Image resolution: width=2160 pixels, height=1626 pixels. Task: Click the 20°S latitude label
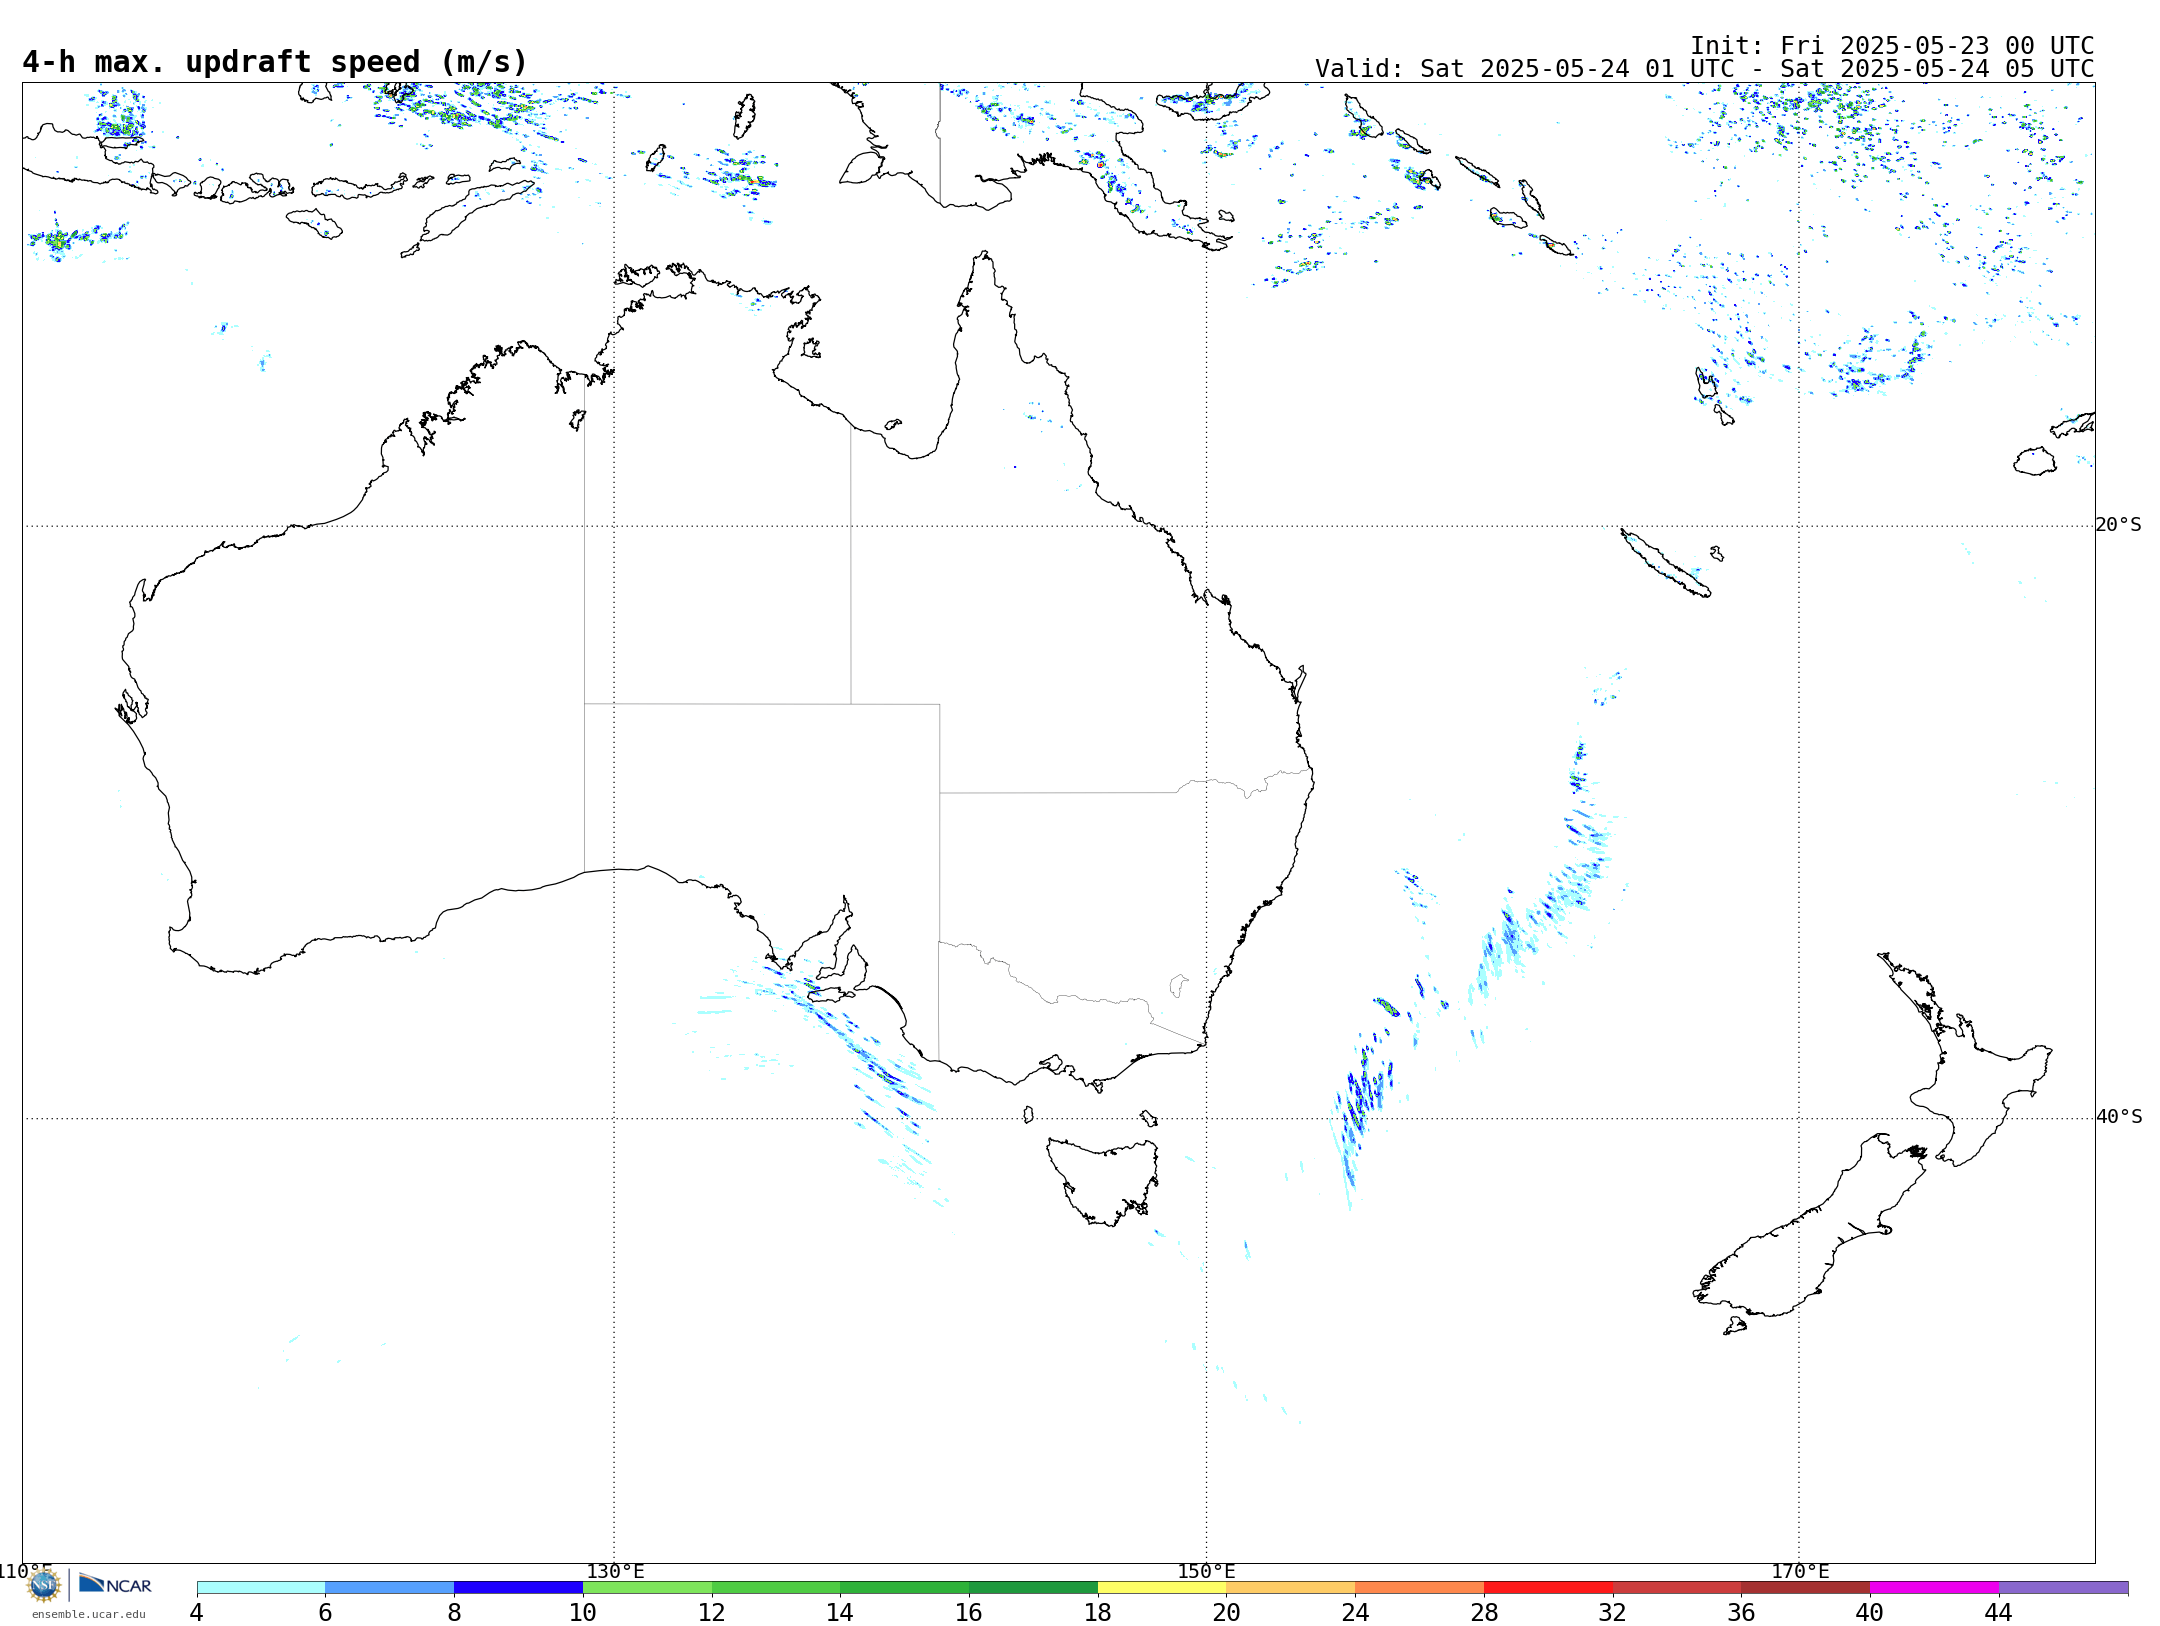pos(2118,525)
